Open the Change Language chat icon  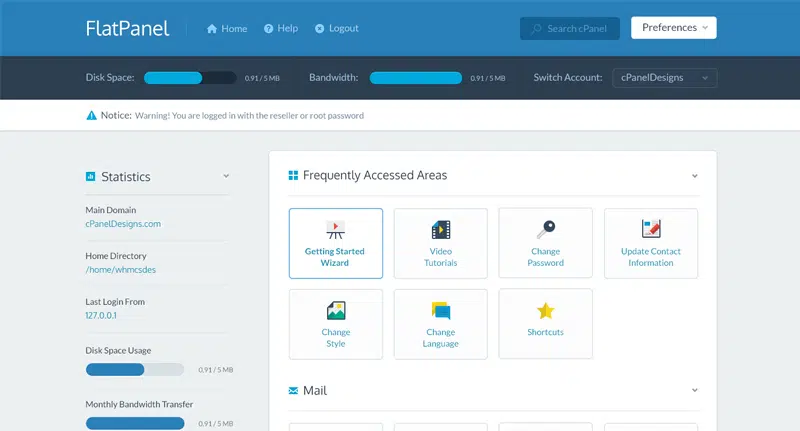coord(441,310)
